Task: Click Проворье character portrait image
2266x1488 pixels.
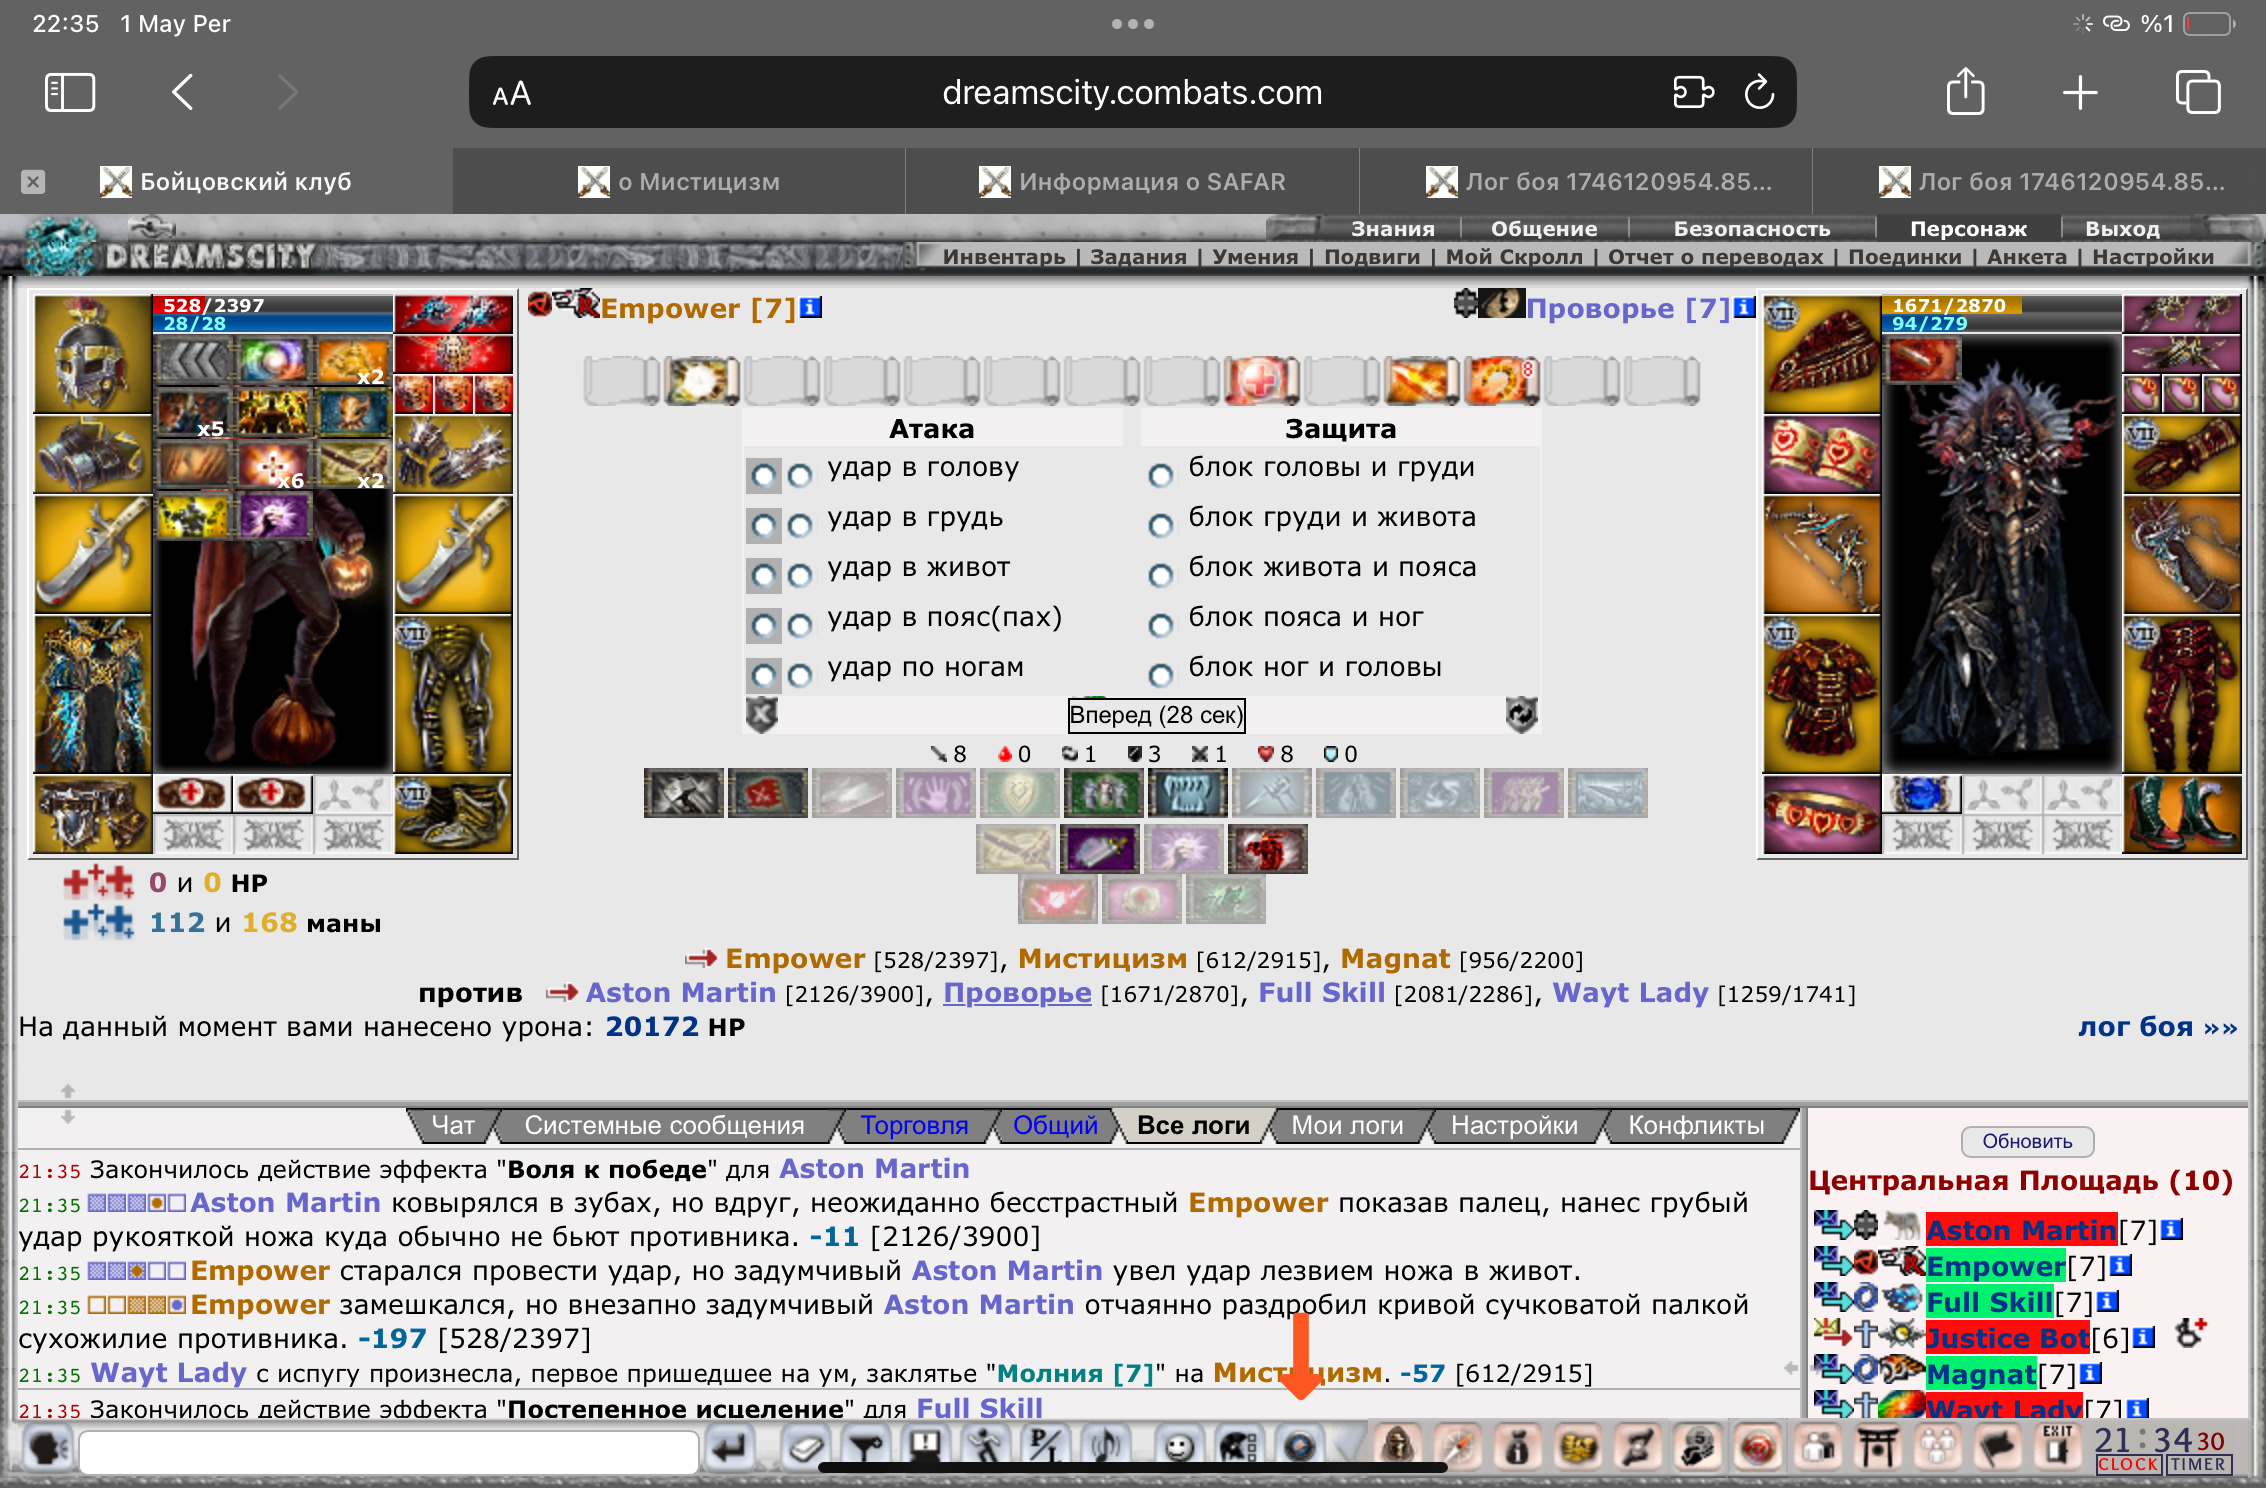Action: coord(2001,555)
